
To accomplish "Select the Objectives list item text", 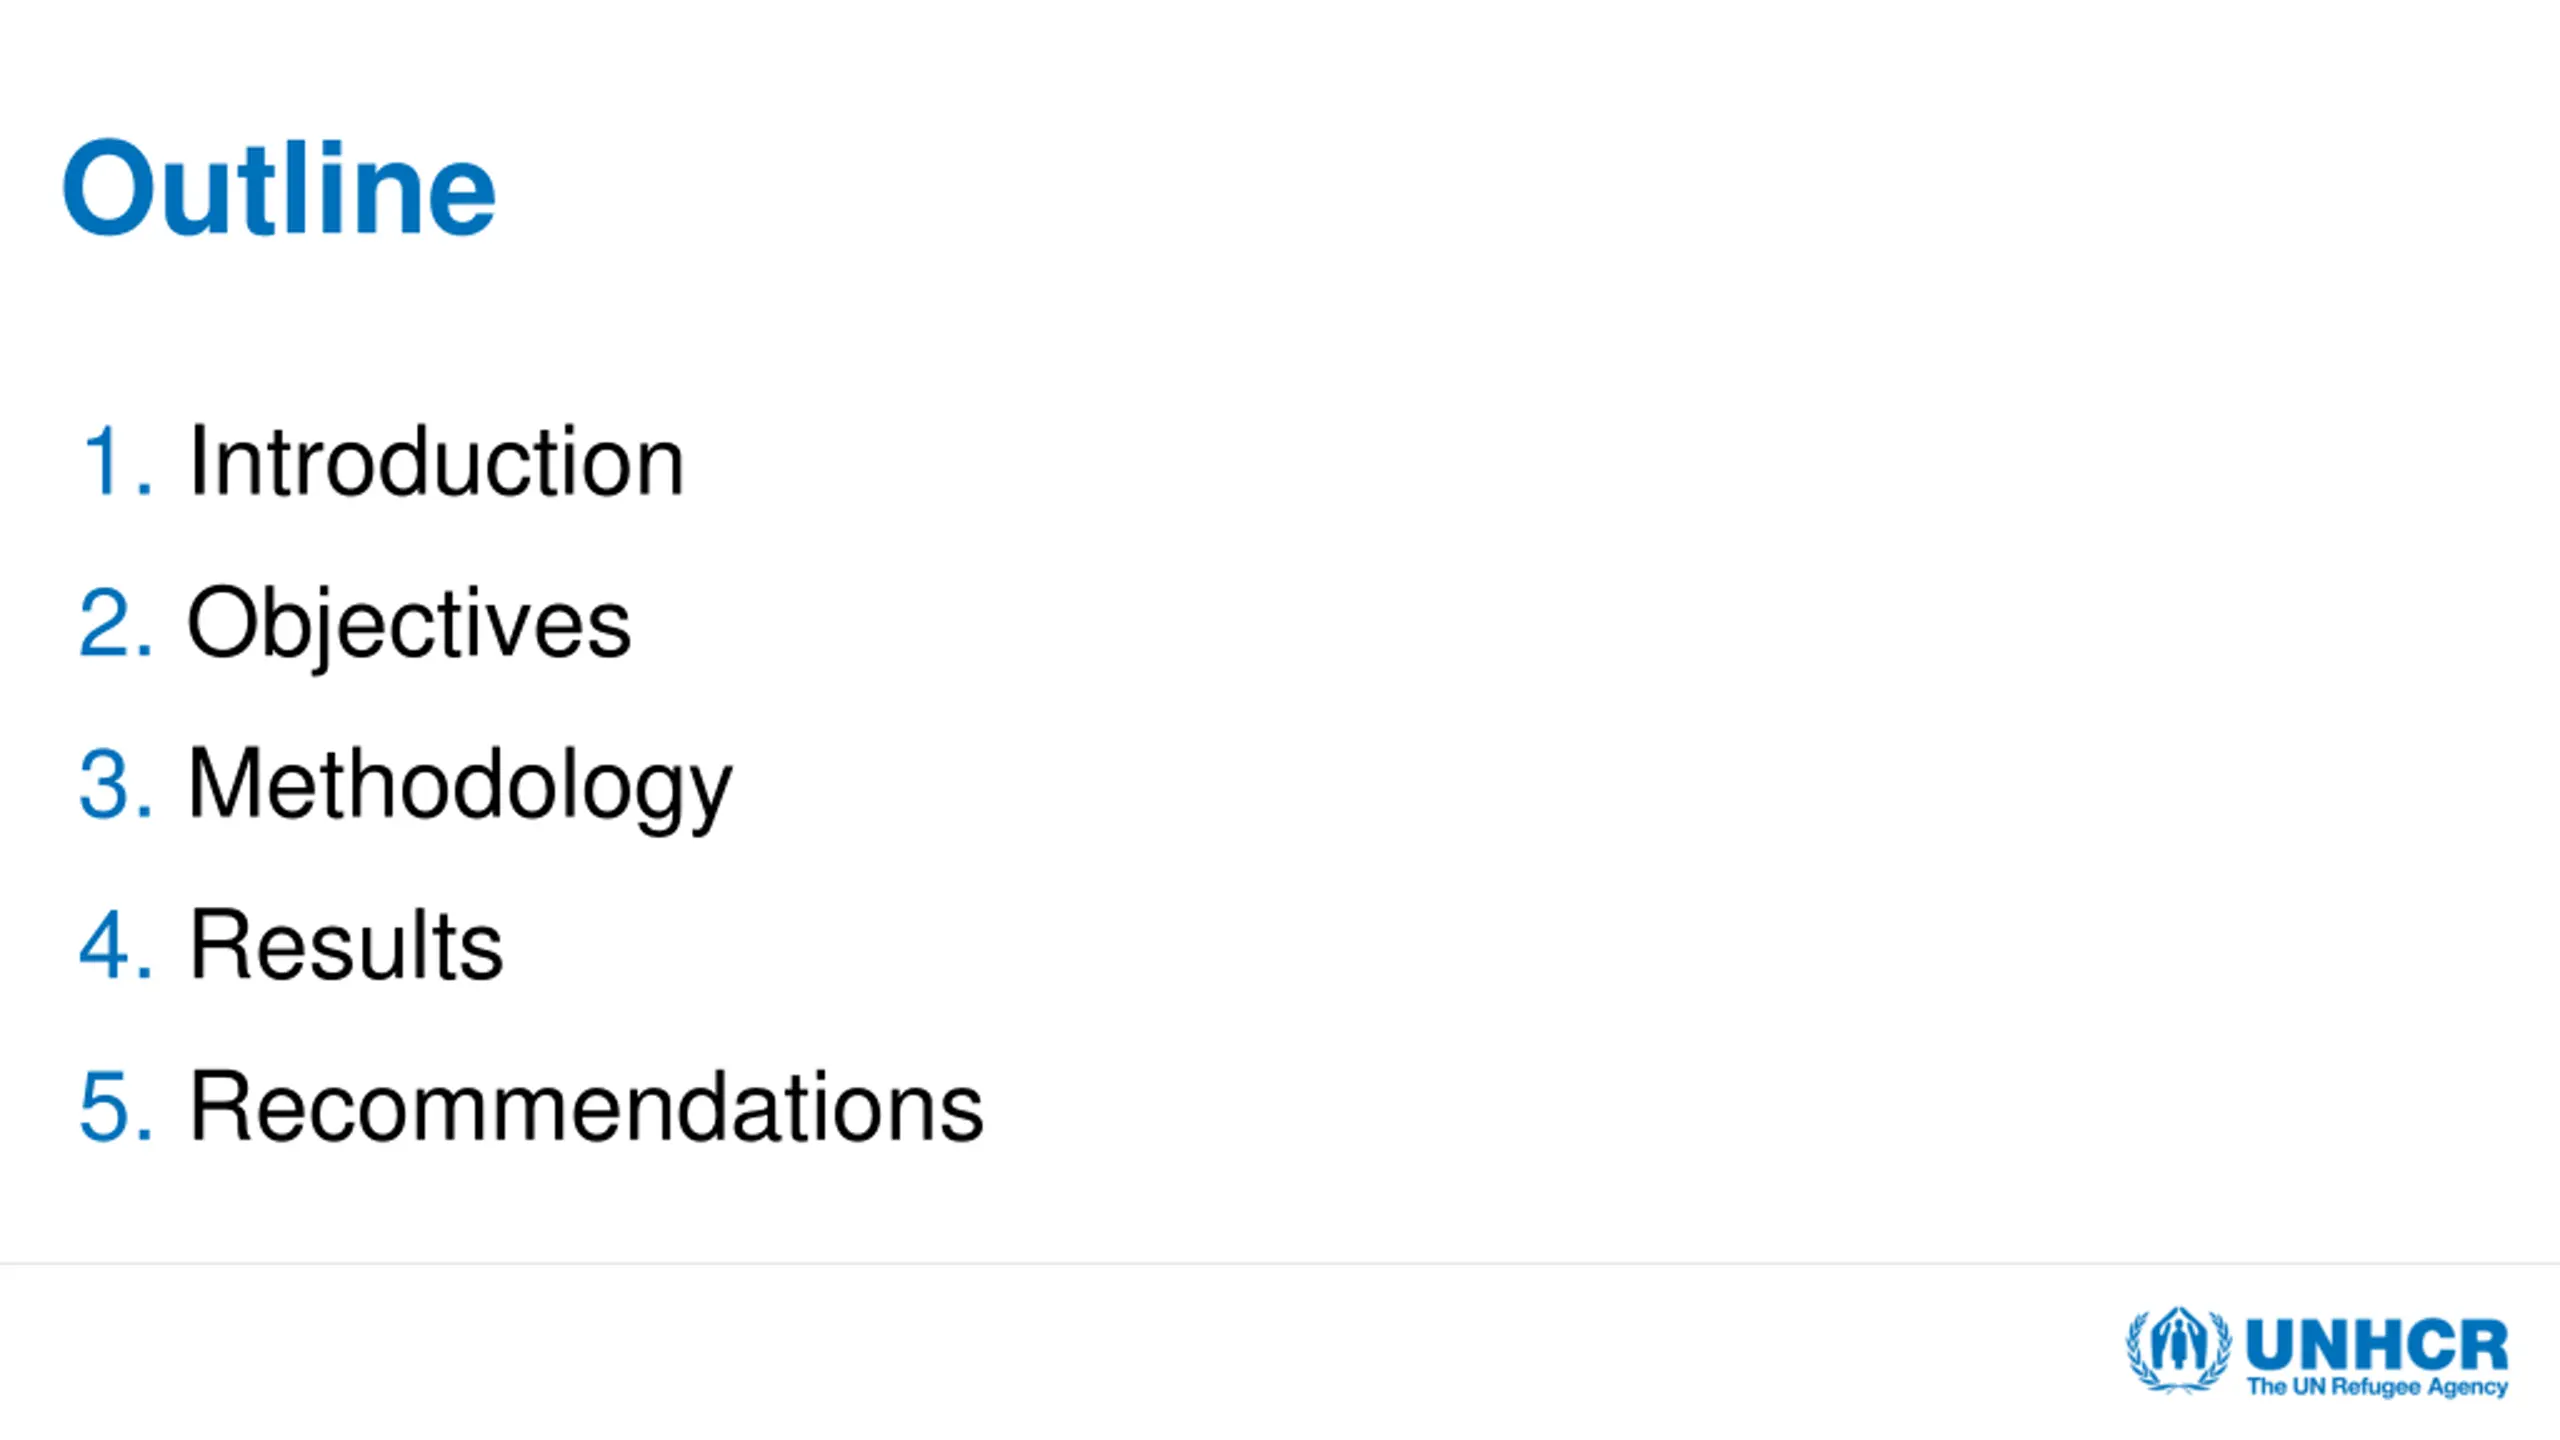I will coord(410,625).
